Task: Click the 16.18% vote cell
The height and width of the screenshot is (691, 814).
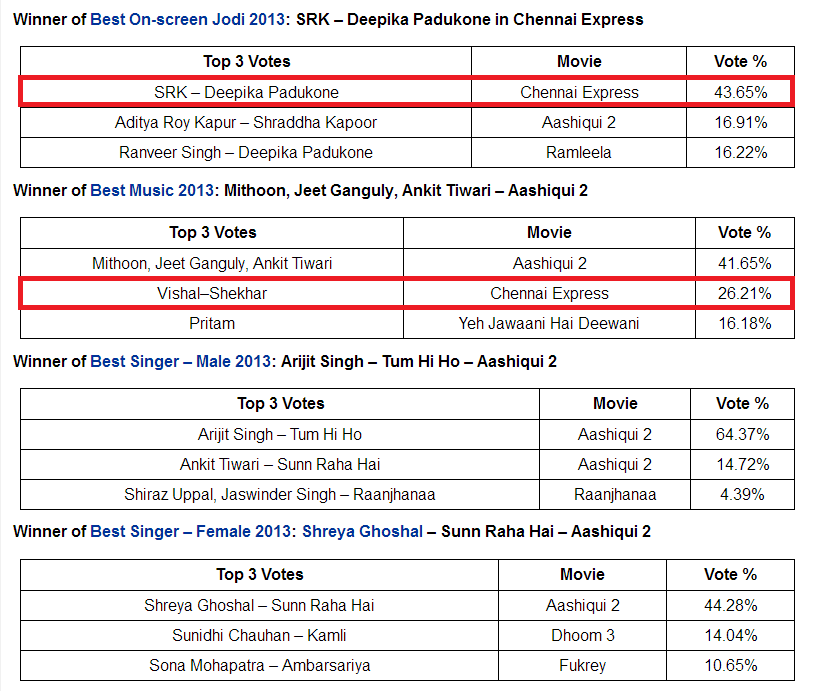Action: pyautogui.click(x=744, y=323)
